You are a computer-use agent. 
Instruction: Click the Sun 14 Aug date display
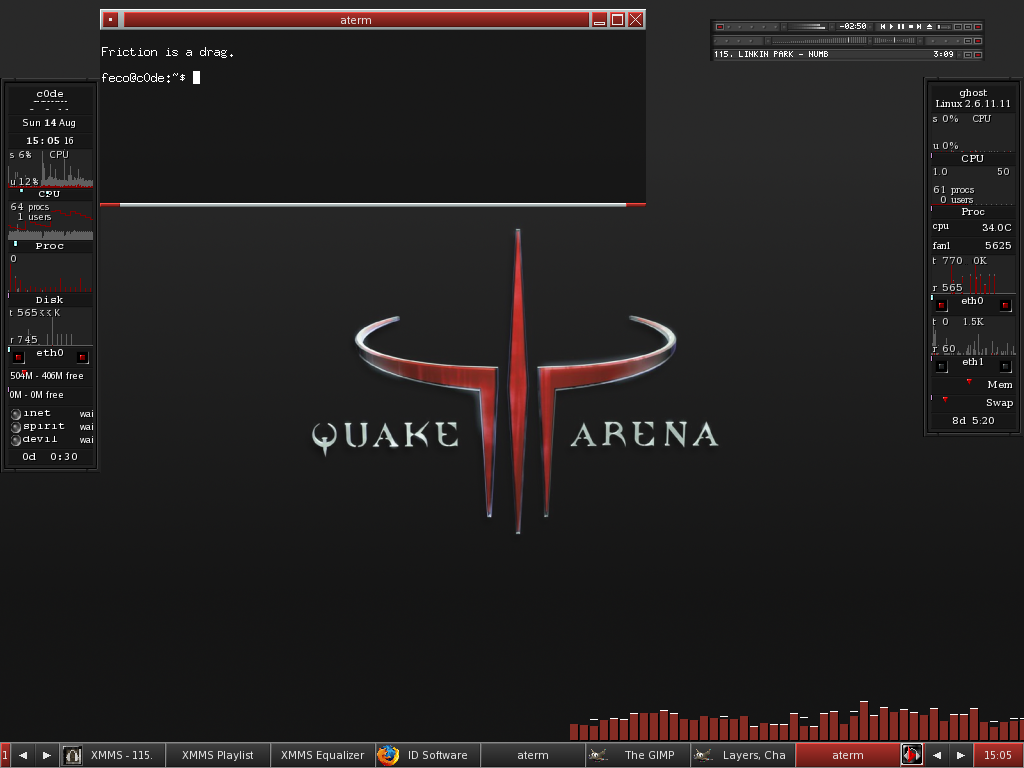tap(49, 123)
